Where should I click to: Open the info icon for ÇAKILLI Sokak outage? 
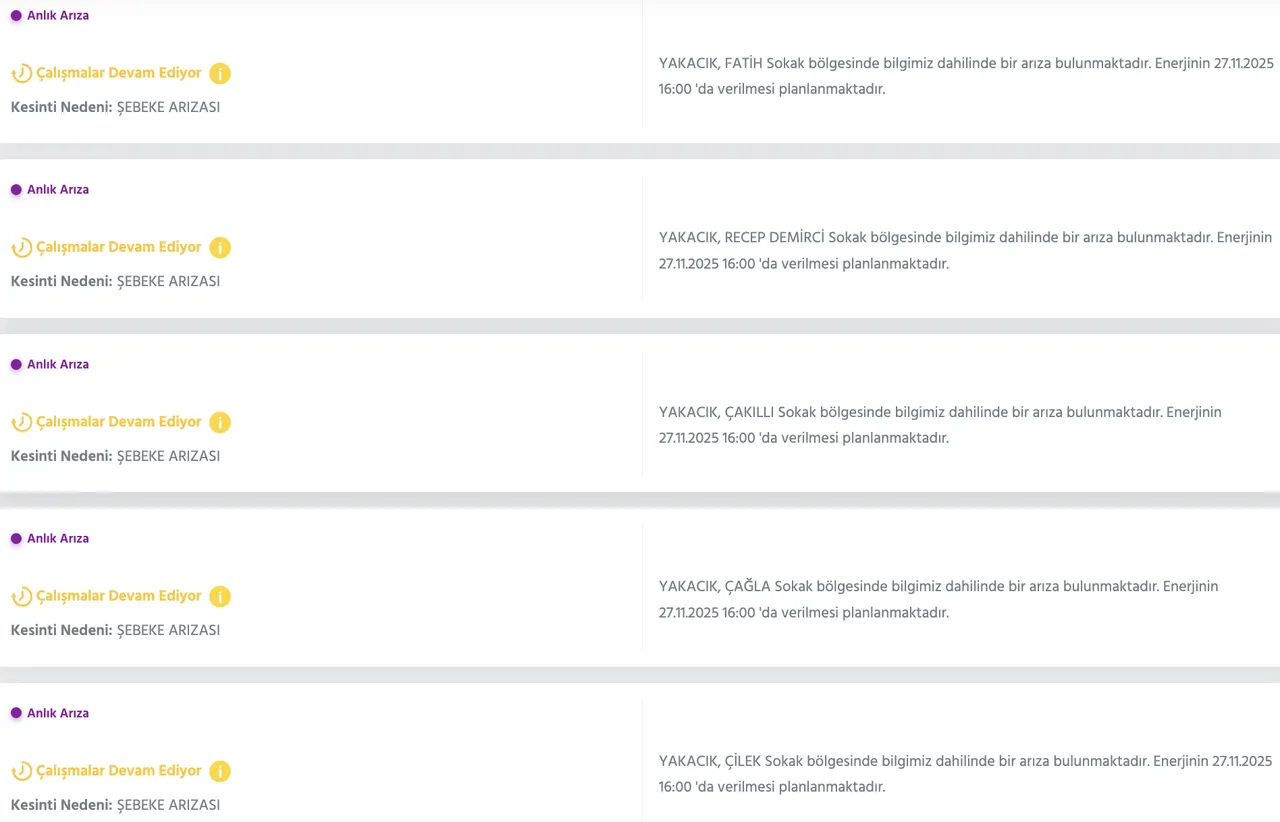pyautogui.click(x=220, y=422)
